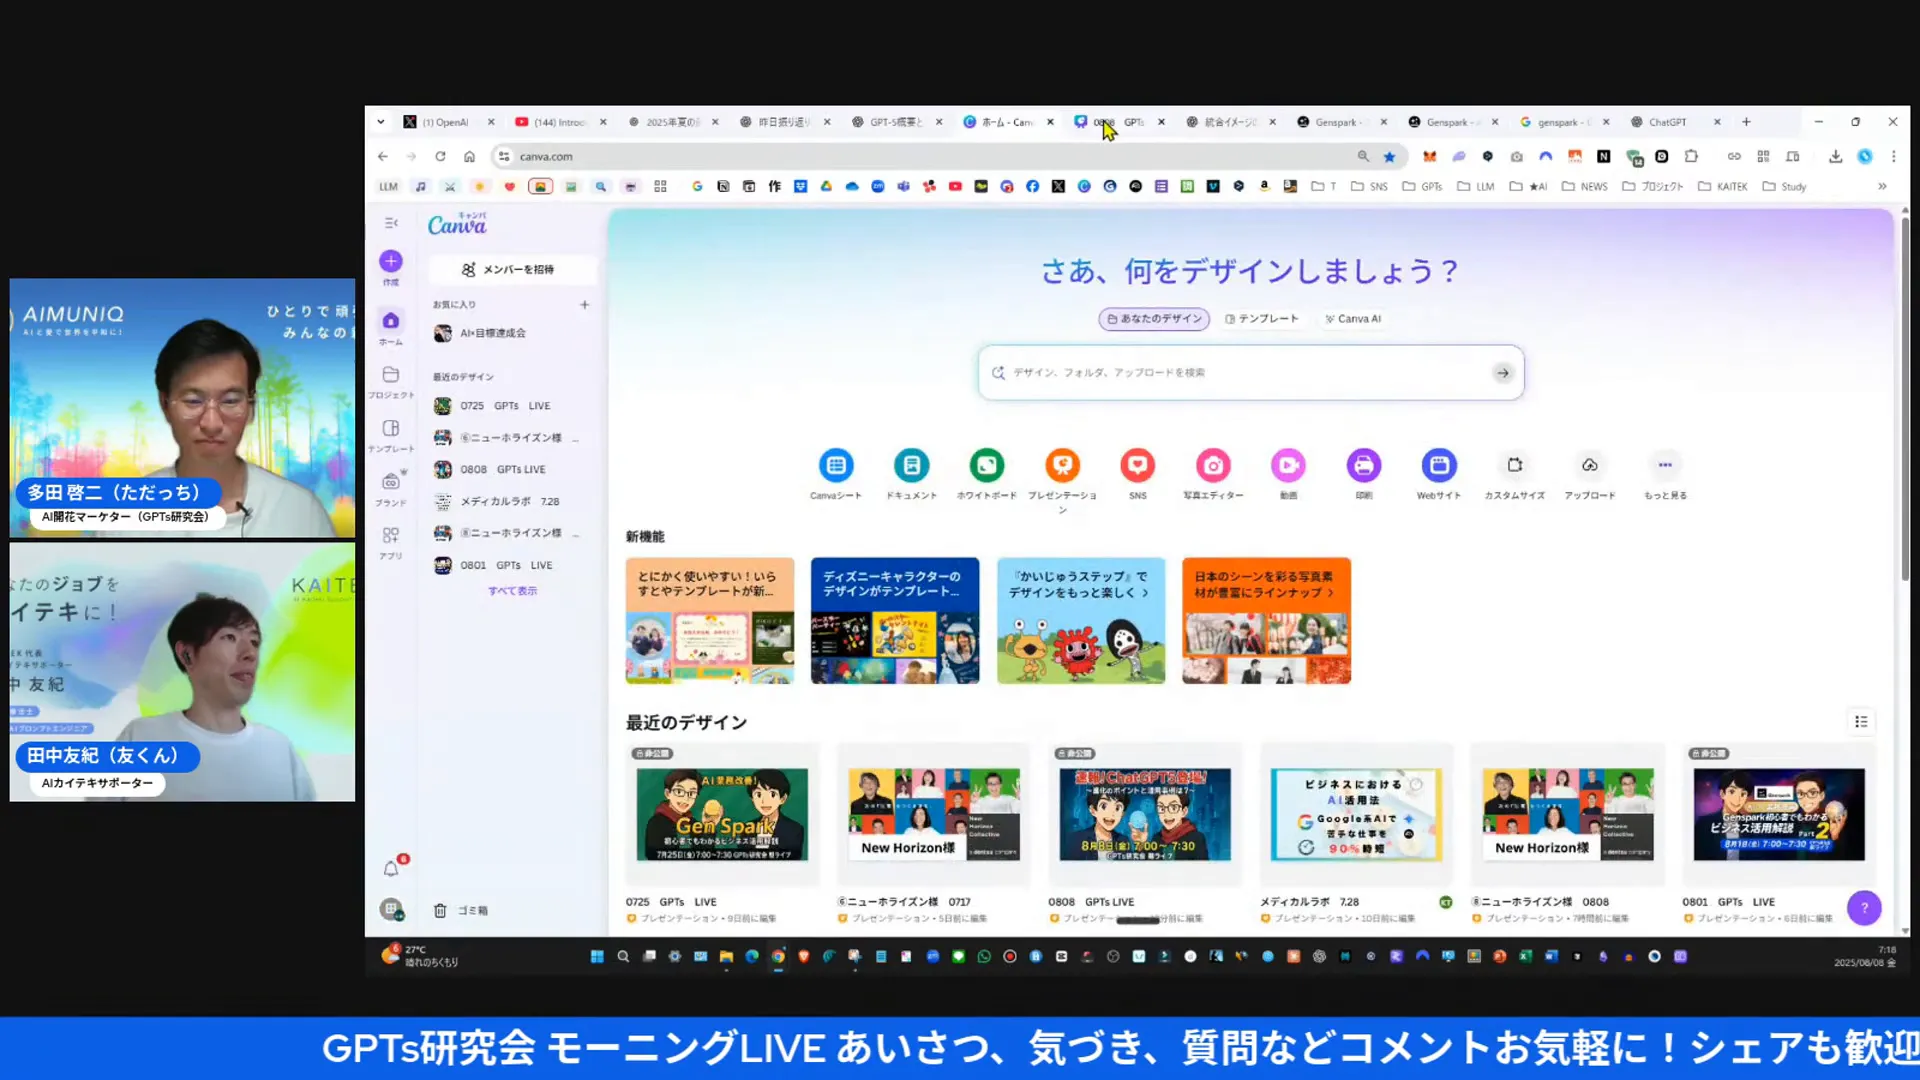Open the NEWS bookmarks folder
This screenshot has height=1080, width=1920.
(x=1585, y=187)
